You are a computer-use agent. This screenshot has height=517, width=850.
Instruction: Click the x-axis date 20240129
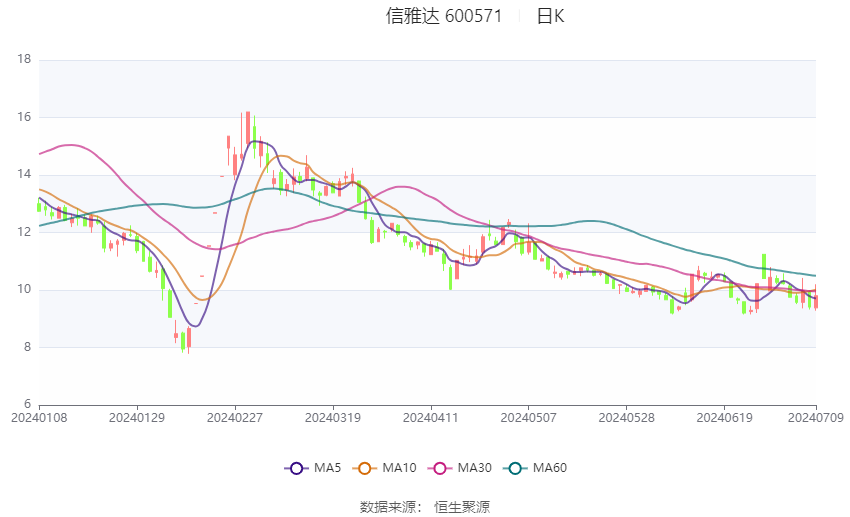point(137,418)
